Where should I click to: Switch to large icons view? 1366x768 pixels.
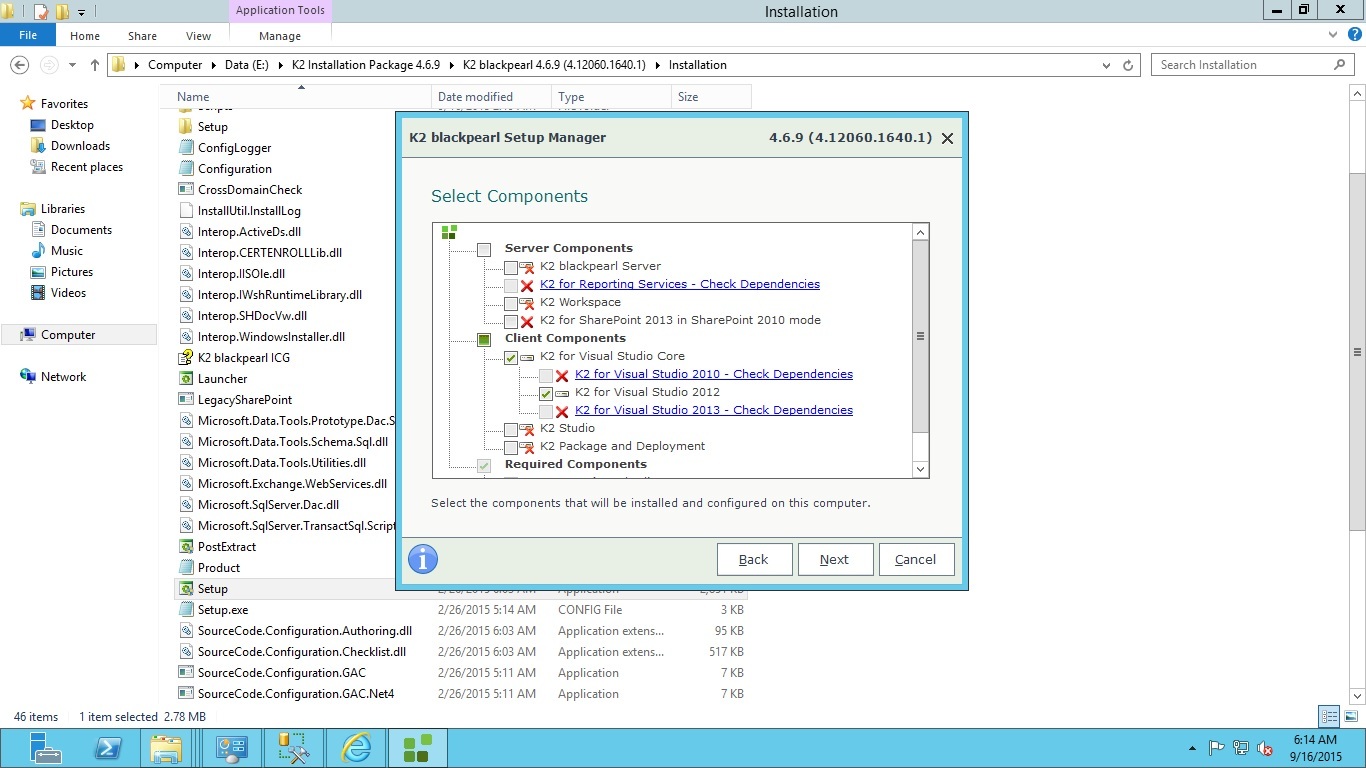(x=1349, y=716)
